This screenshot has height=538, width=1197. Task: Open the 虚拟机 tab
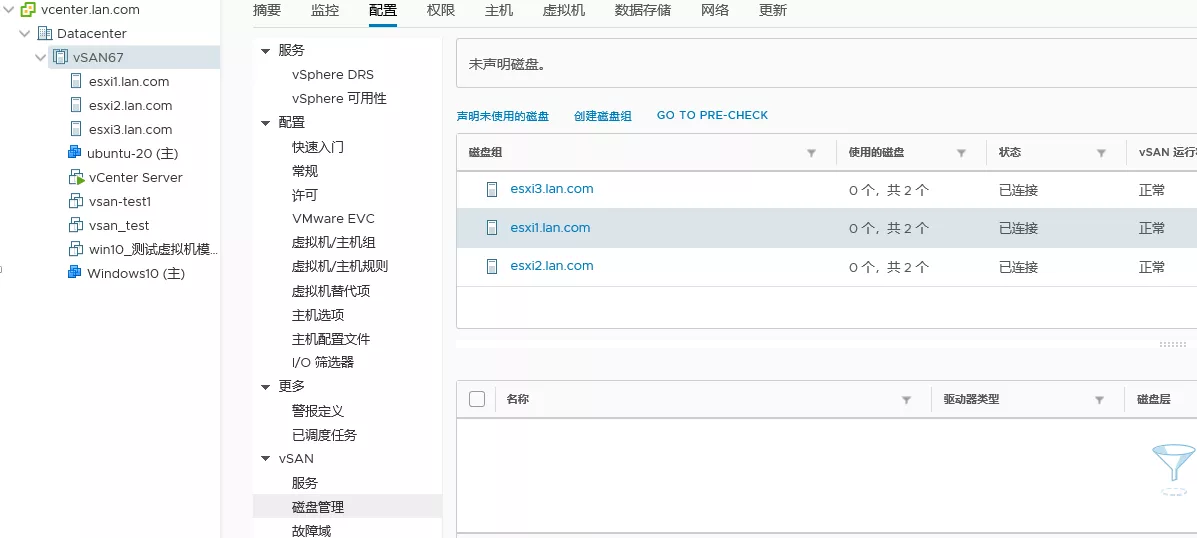pyautogui.click(x=563, y=10)
